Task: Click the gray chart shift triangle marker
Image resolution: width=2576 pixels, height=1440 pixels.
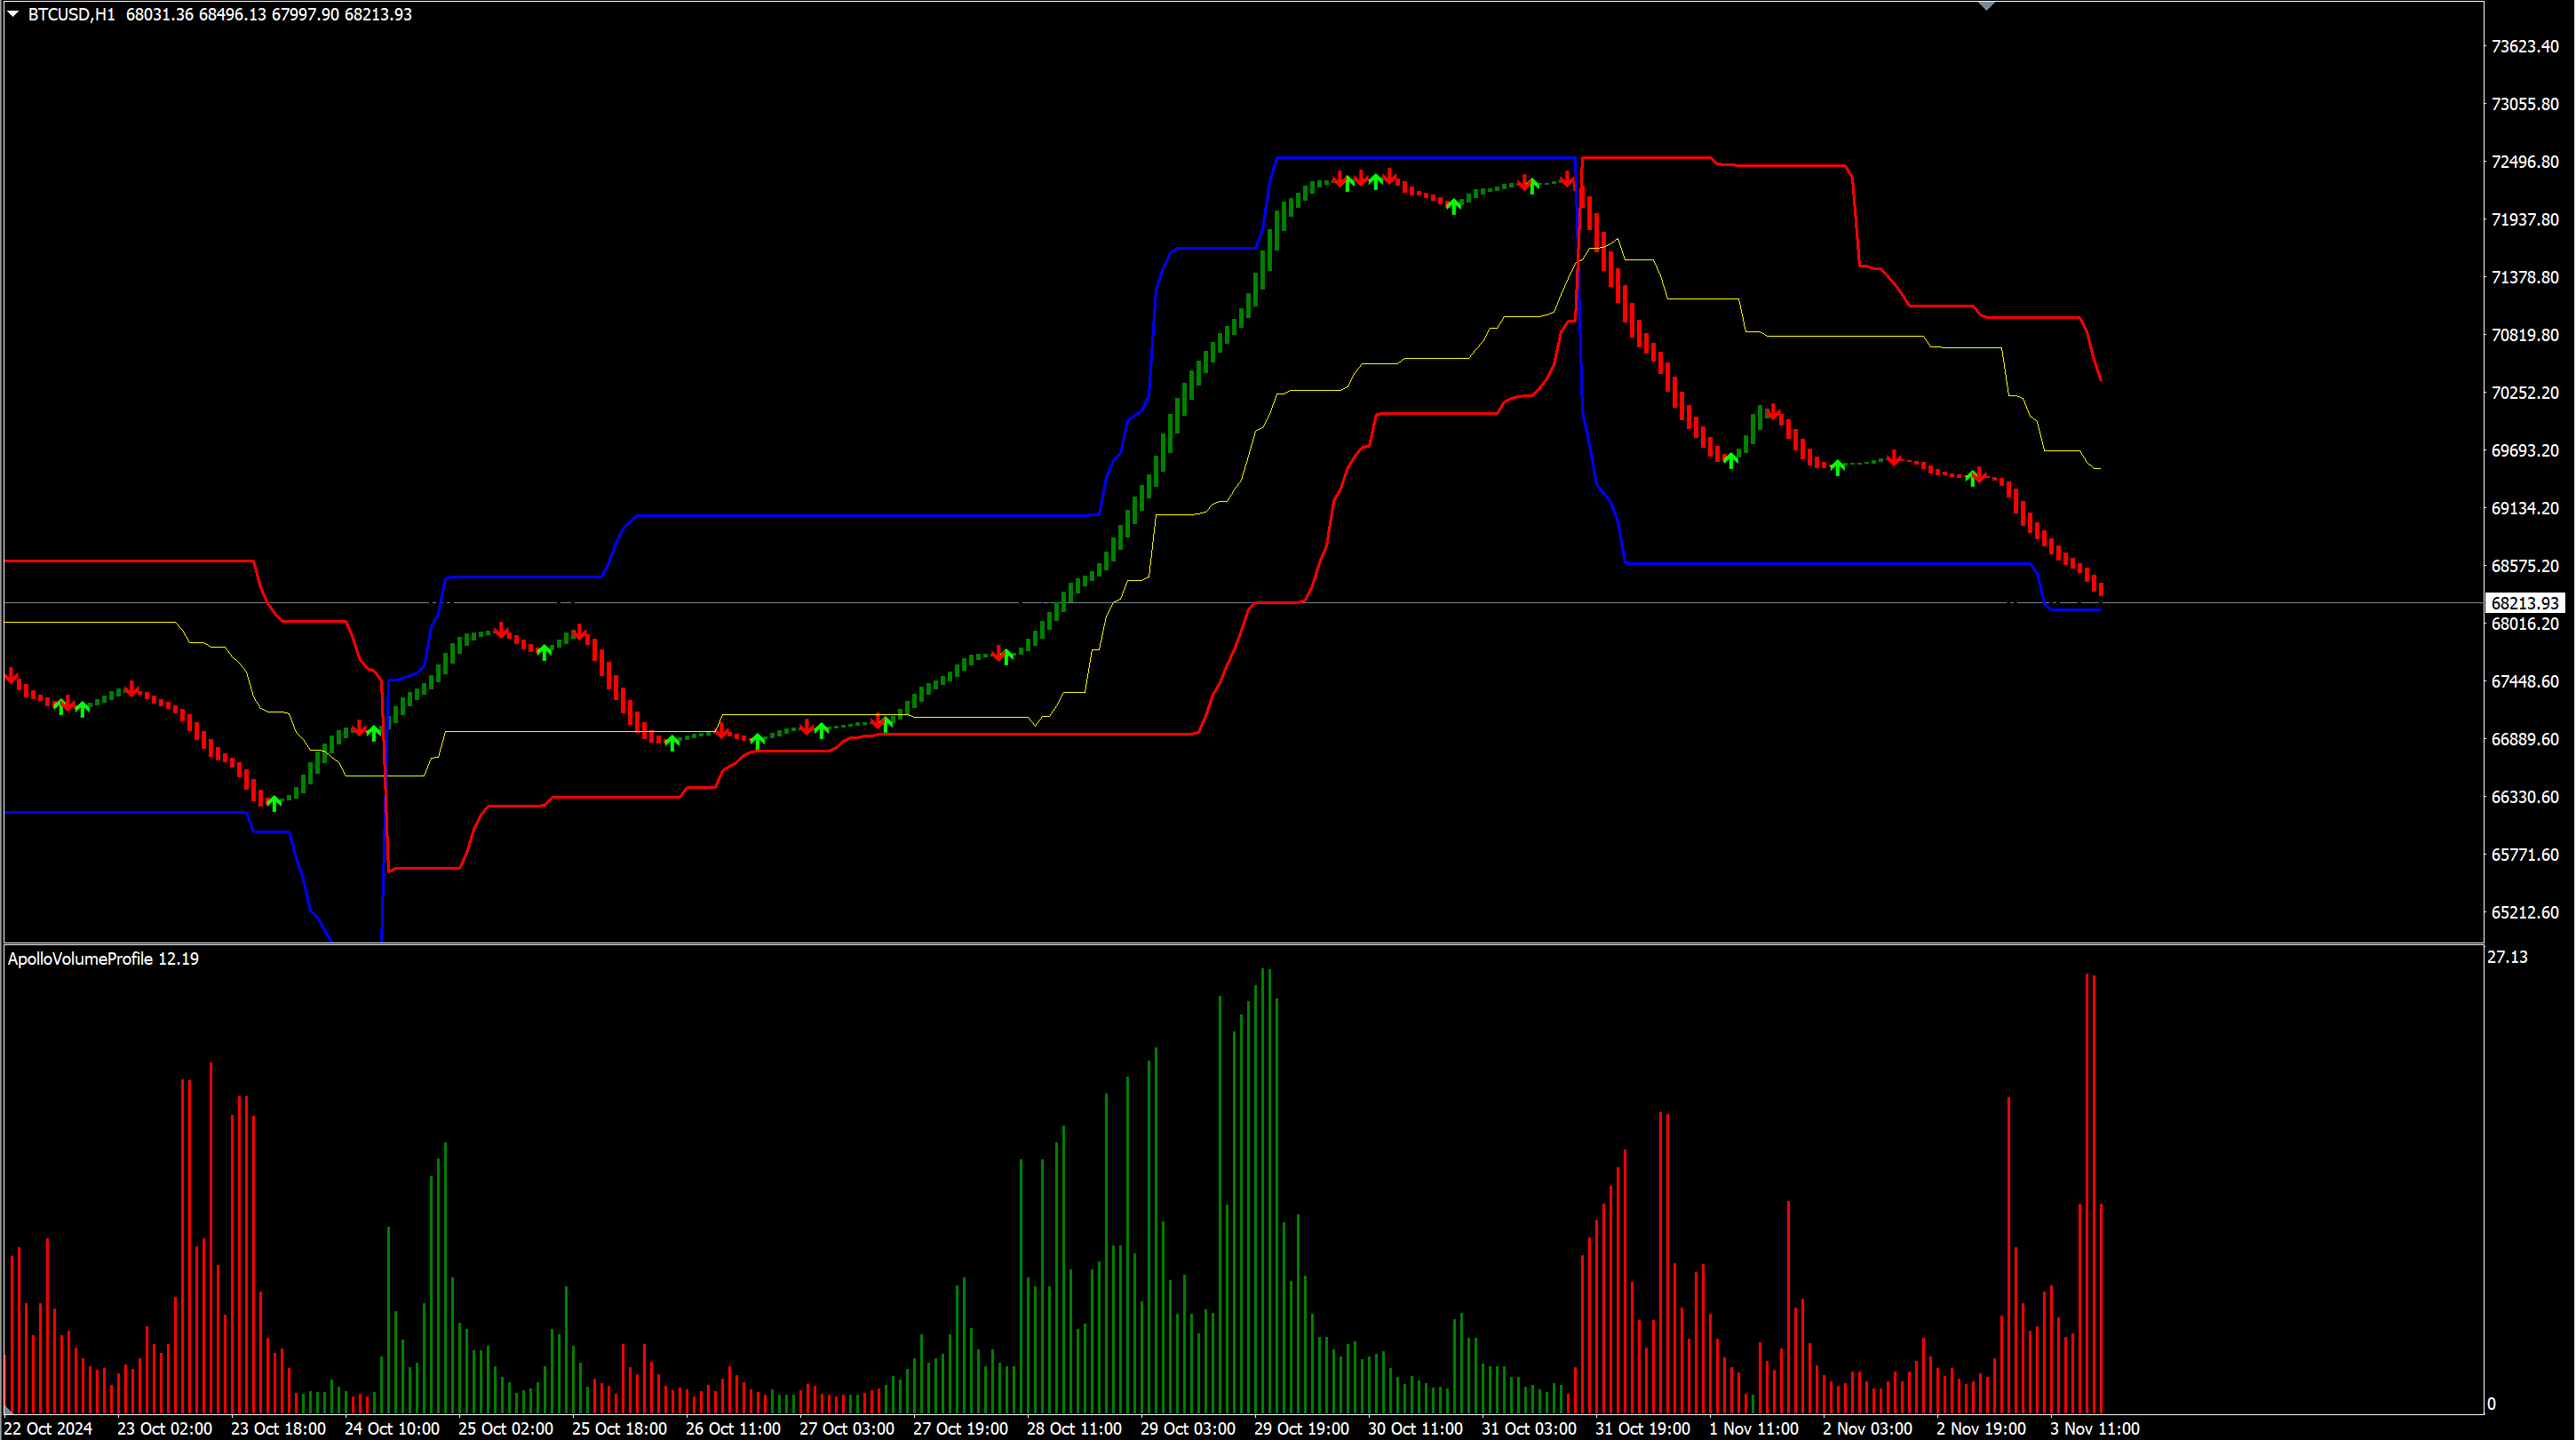Action: [1986, 5]
